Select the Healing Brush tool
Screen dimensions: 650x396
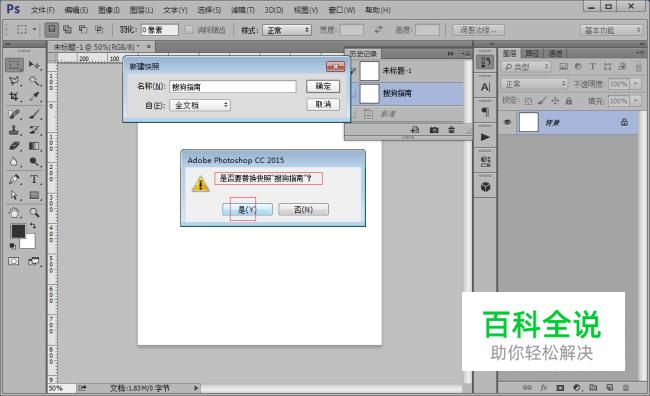coord(14,114)
